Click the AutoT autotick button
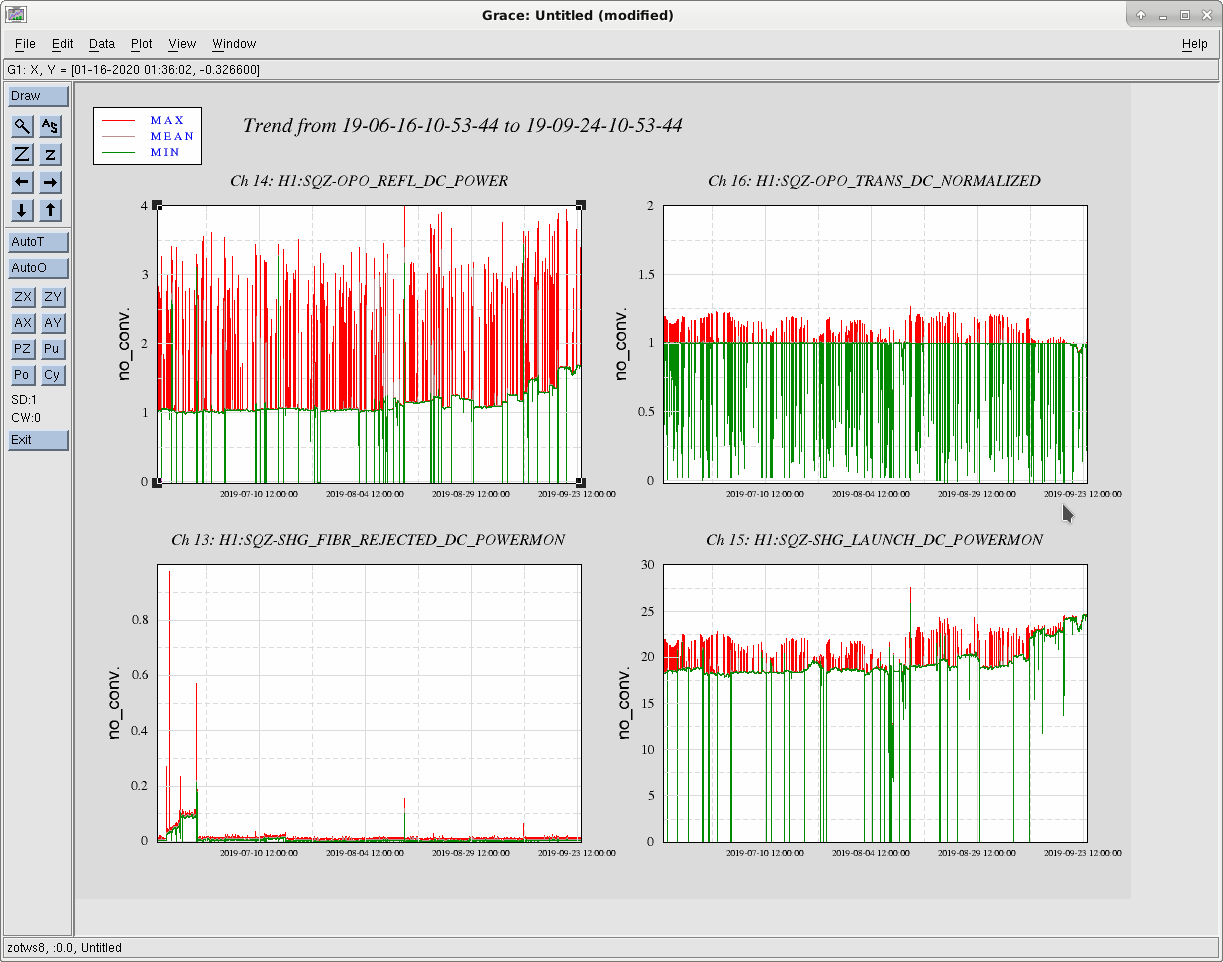The width and height of the screenshot is (1223, 962). click(39, 242)
